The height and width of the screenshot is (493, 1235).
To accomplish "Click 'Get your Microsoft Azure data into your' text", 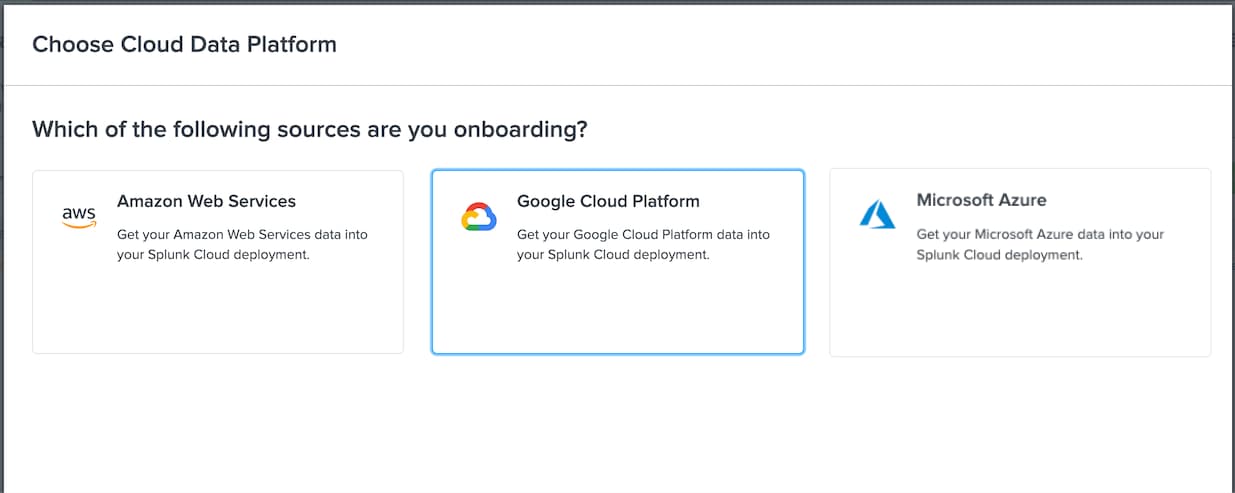I will click(1040, 234).
